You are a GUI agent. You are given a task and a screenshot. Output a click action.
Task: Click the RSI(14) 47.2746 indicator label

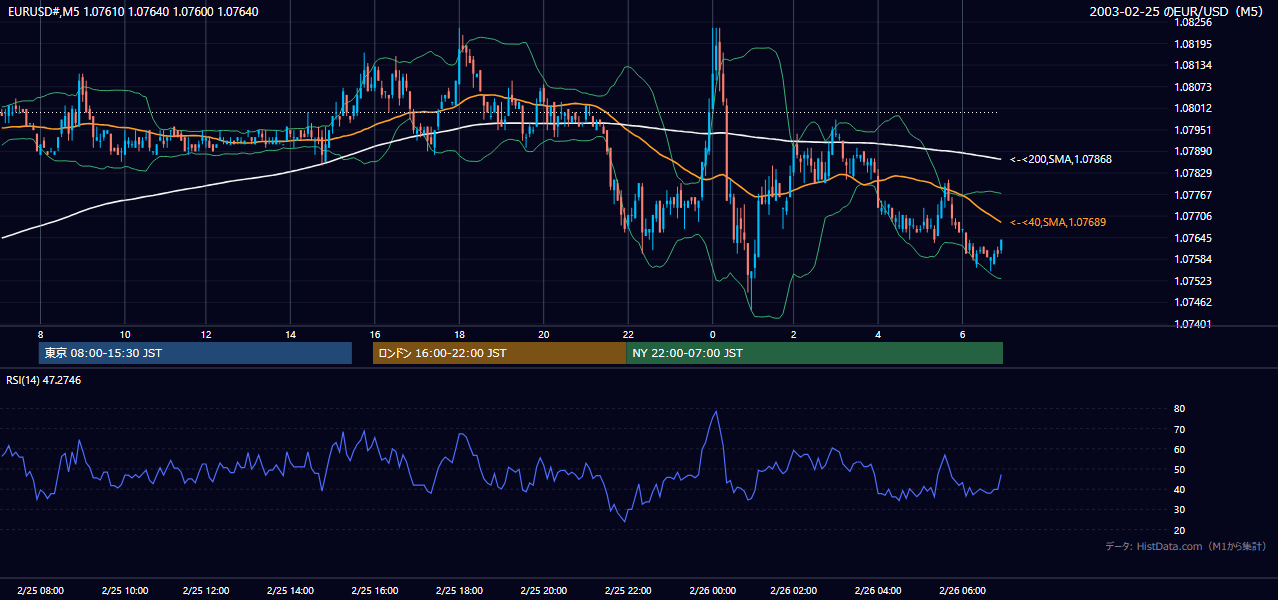point(44,380)
